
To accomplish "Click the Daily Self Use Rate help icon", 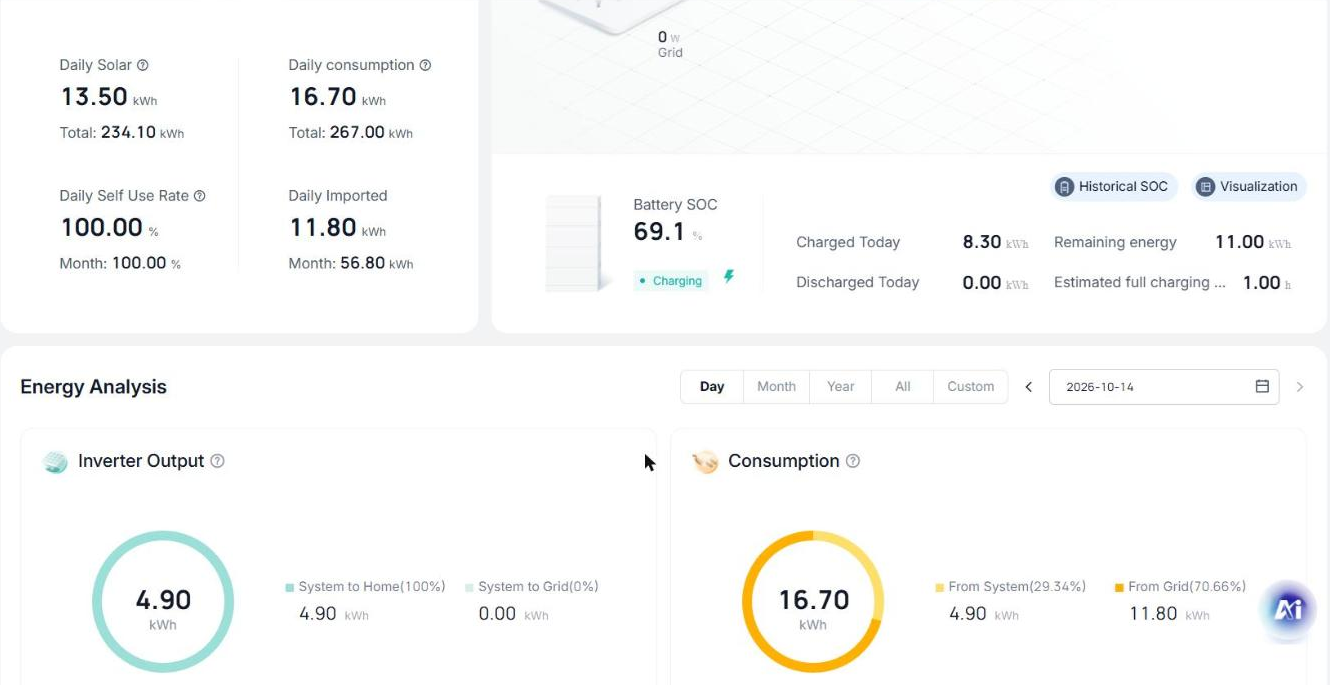I will point(199,196).
